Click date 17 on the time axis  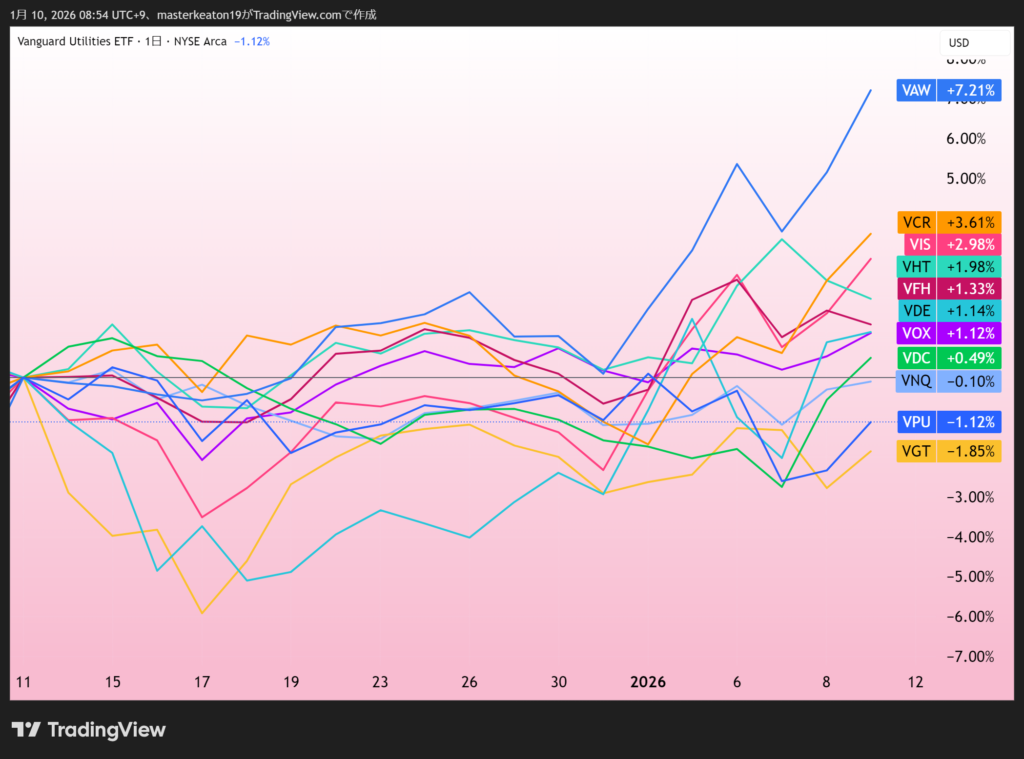[202, 682]
